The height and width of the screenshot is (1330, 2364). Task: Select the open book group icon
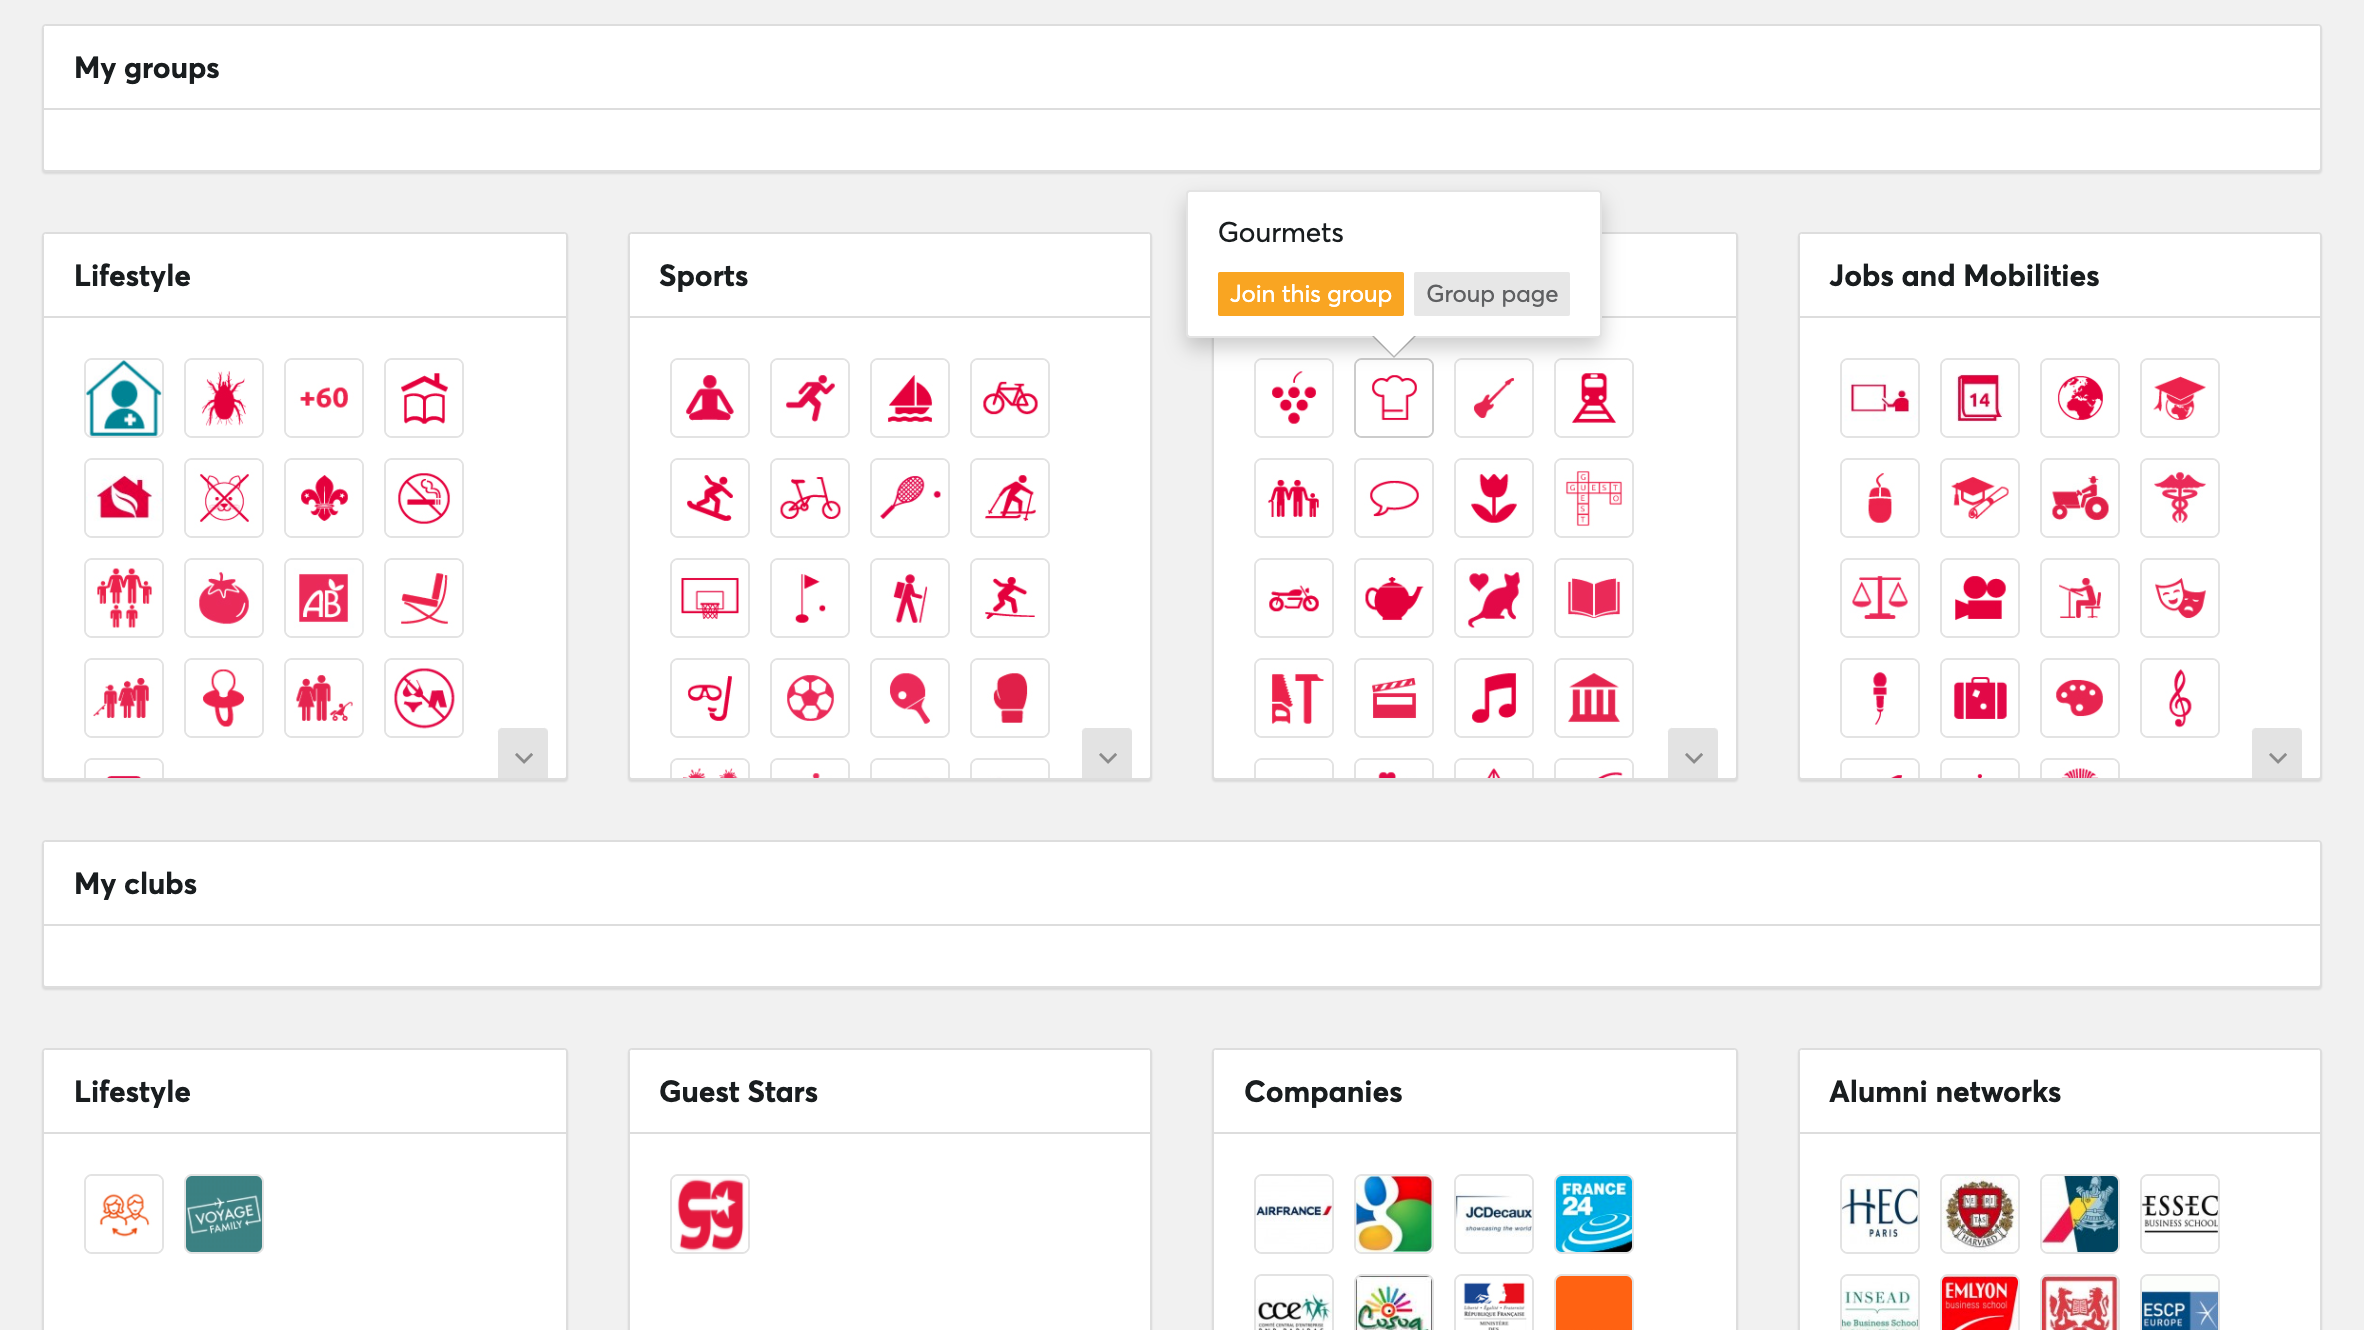[x=1594, y=598]
